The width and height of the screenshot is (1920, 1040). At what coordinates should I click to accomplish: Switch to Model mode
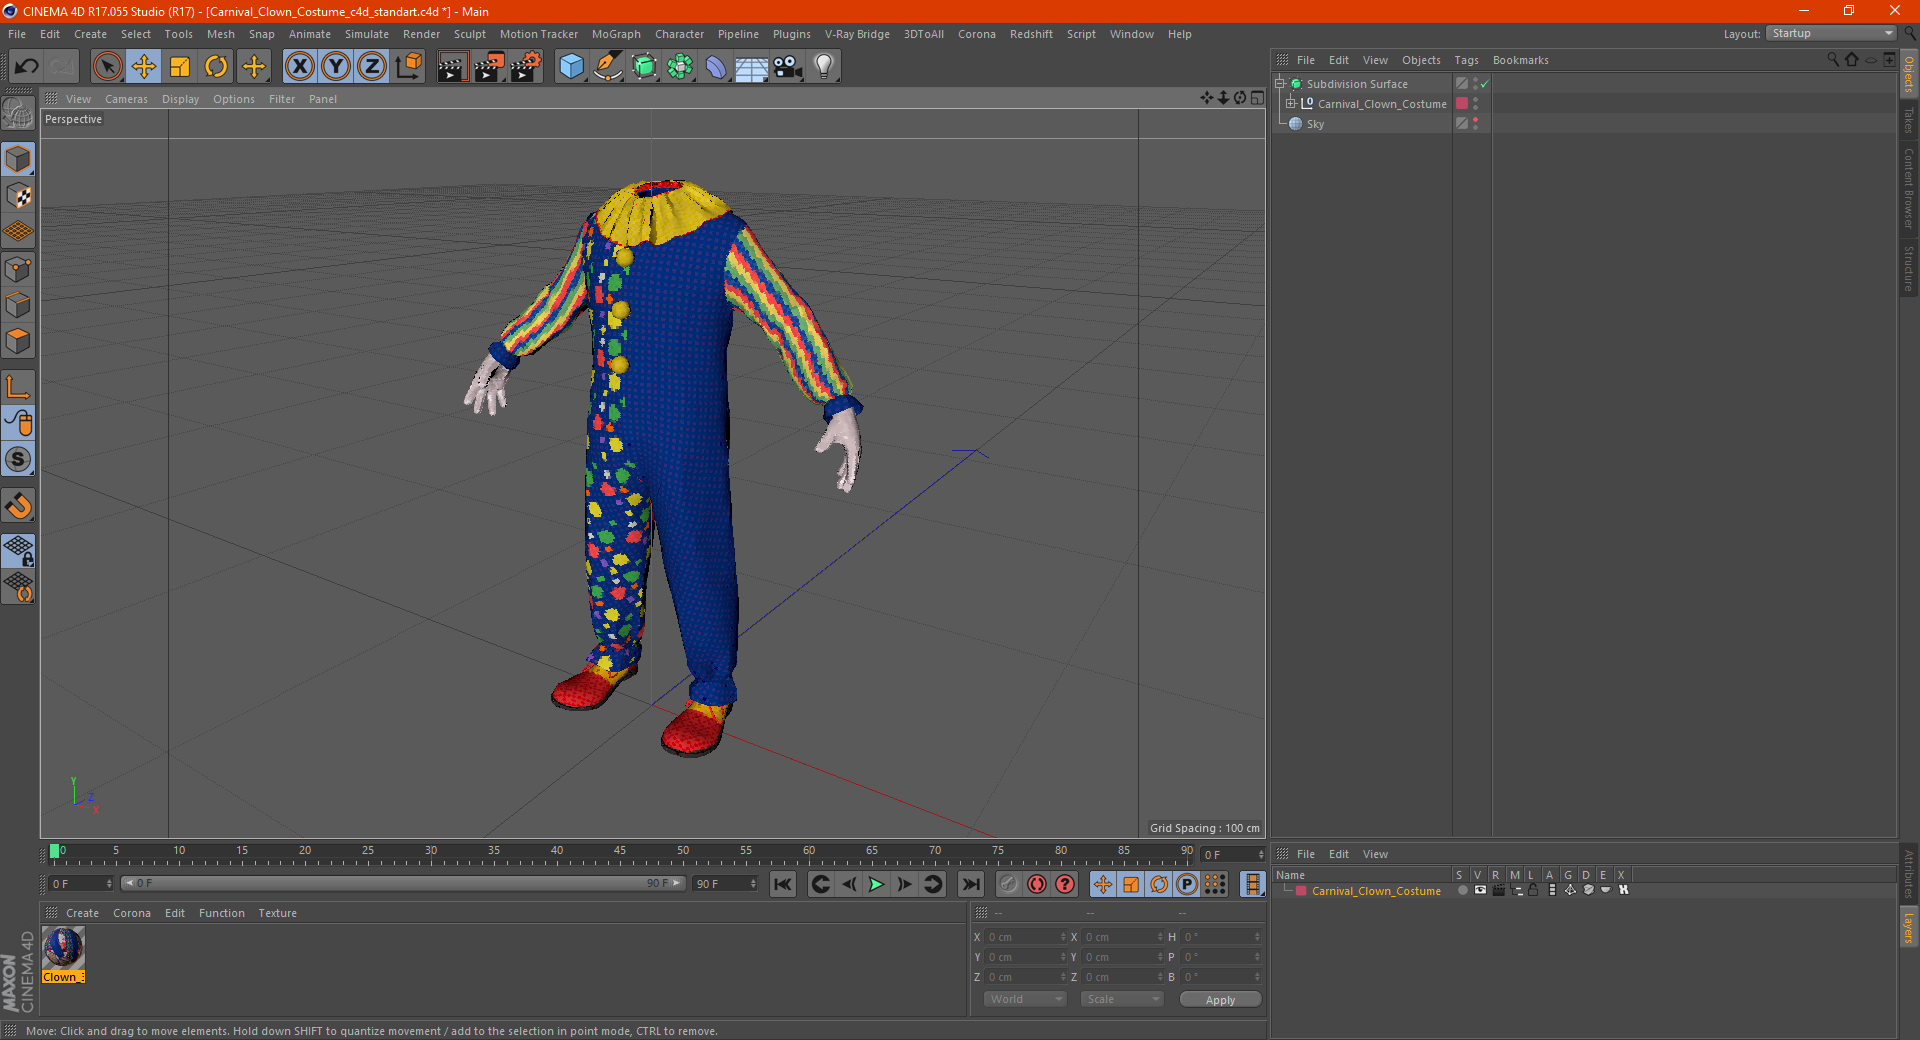[18, 159]
